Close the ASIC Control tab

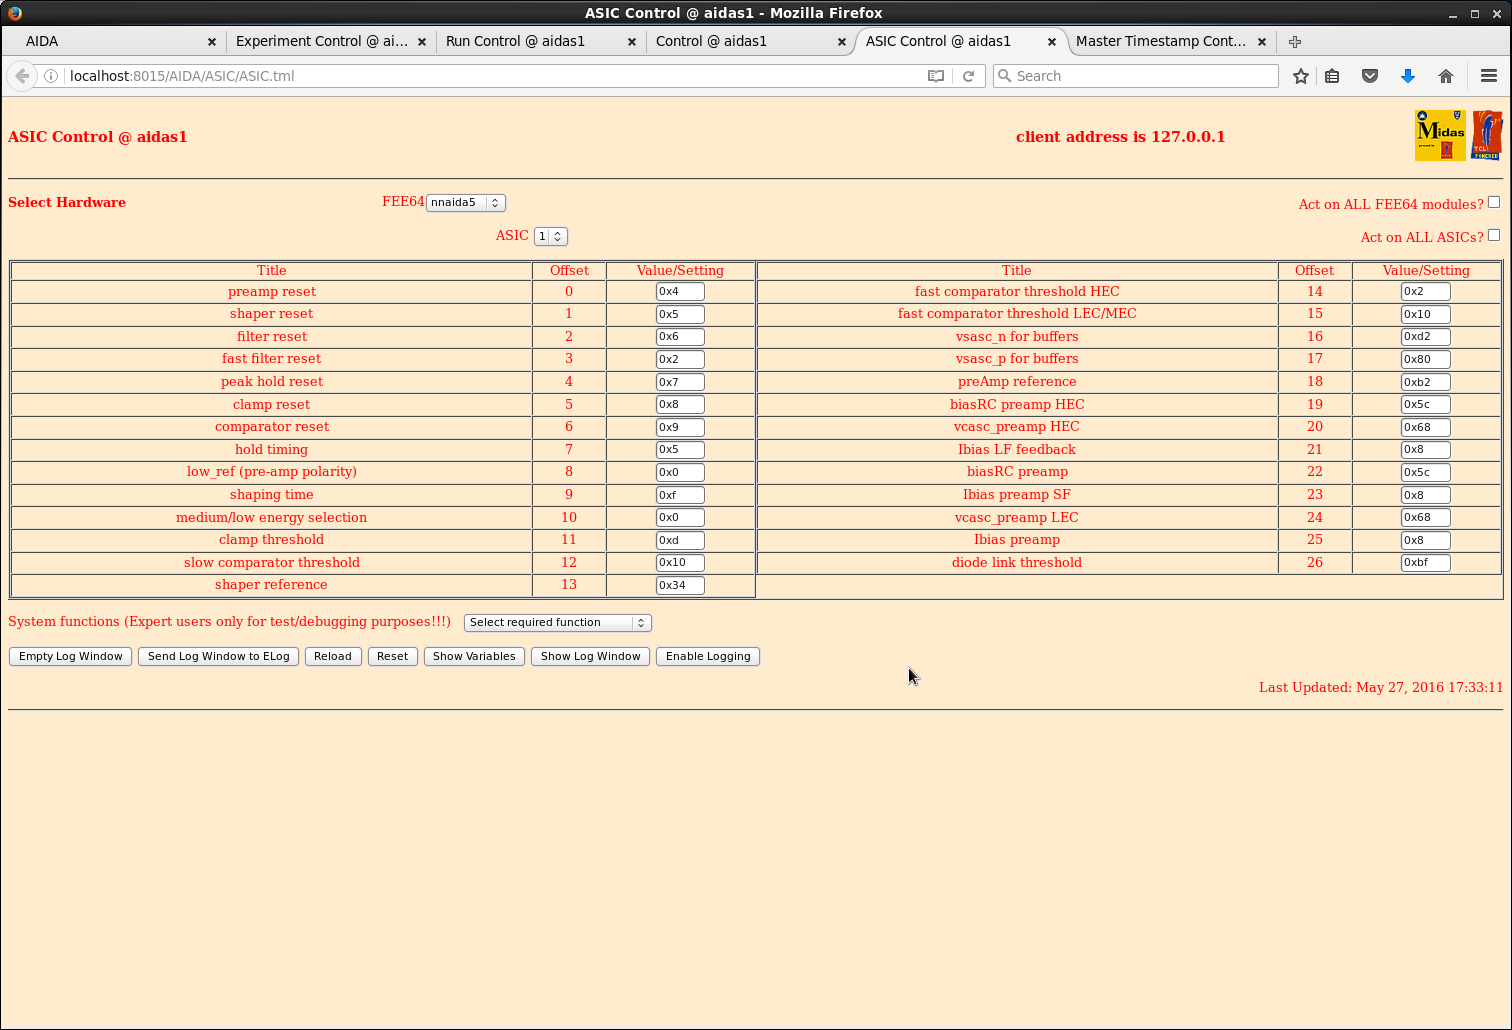pos(1052,42)
